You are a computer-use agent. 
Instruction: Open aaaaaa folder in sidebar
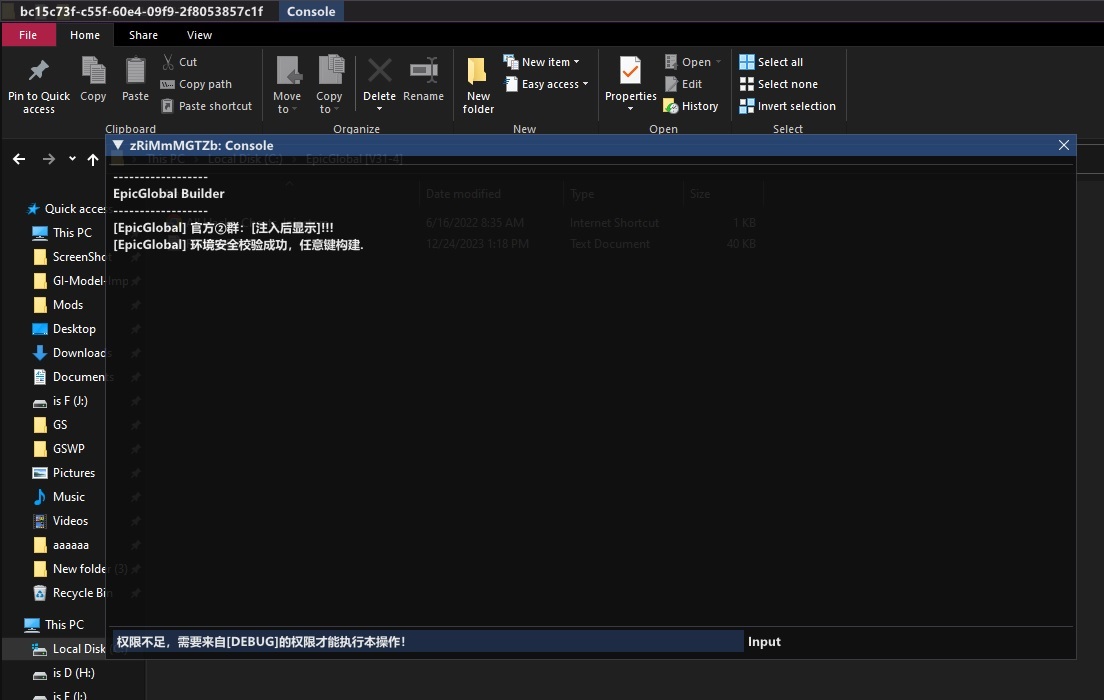[62, 545]
